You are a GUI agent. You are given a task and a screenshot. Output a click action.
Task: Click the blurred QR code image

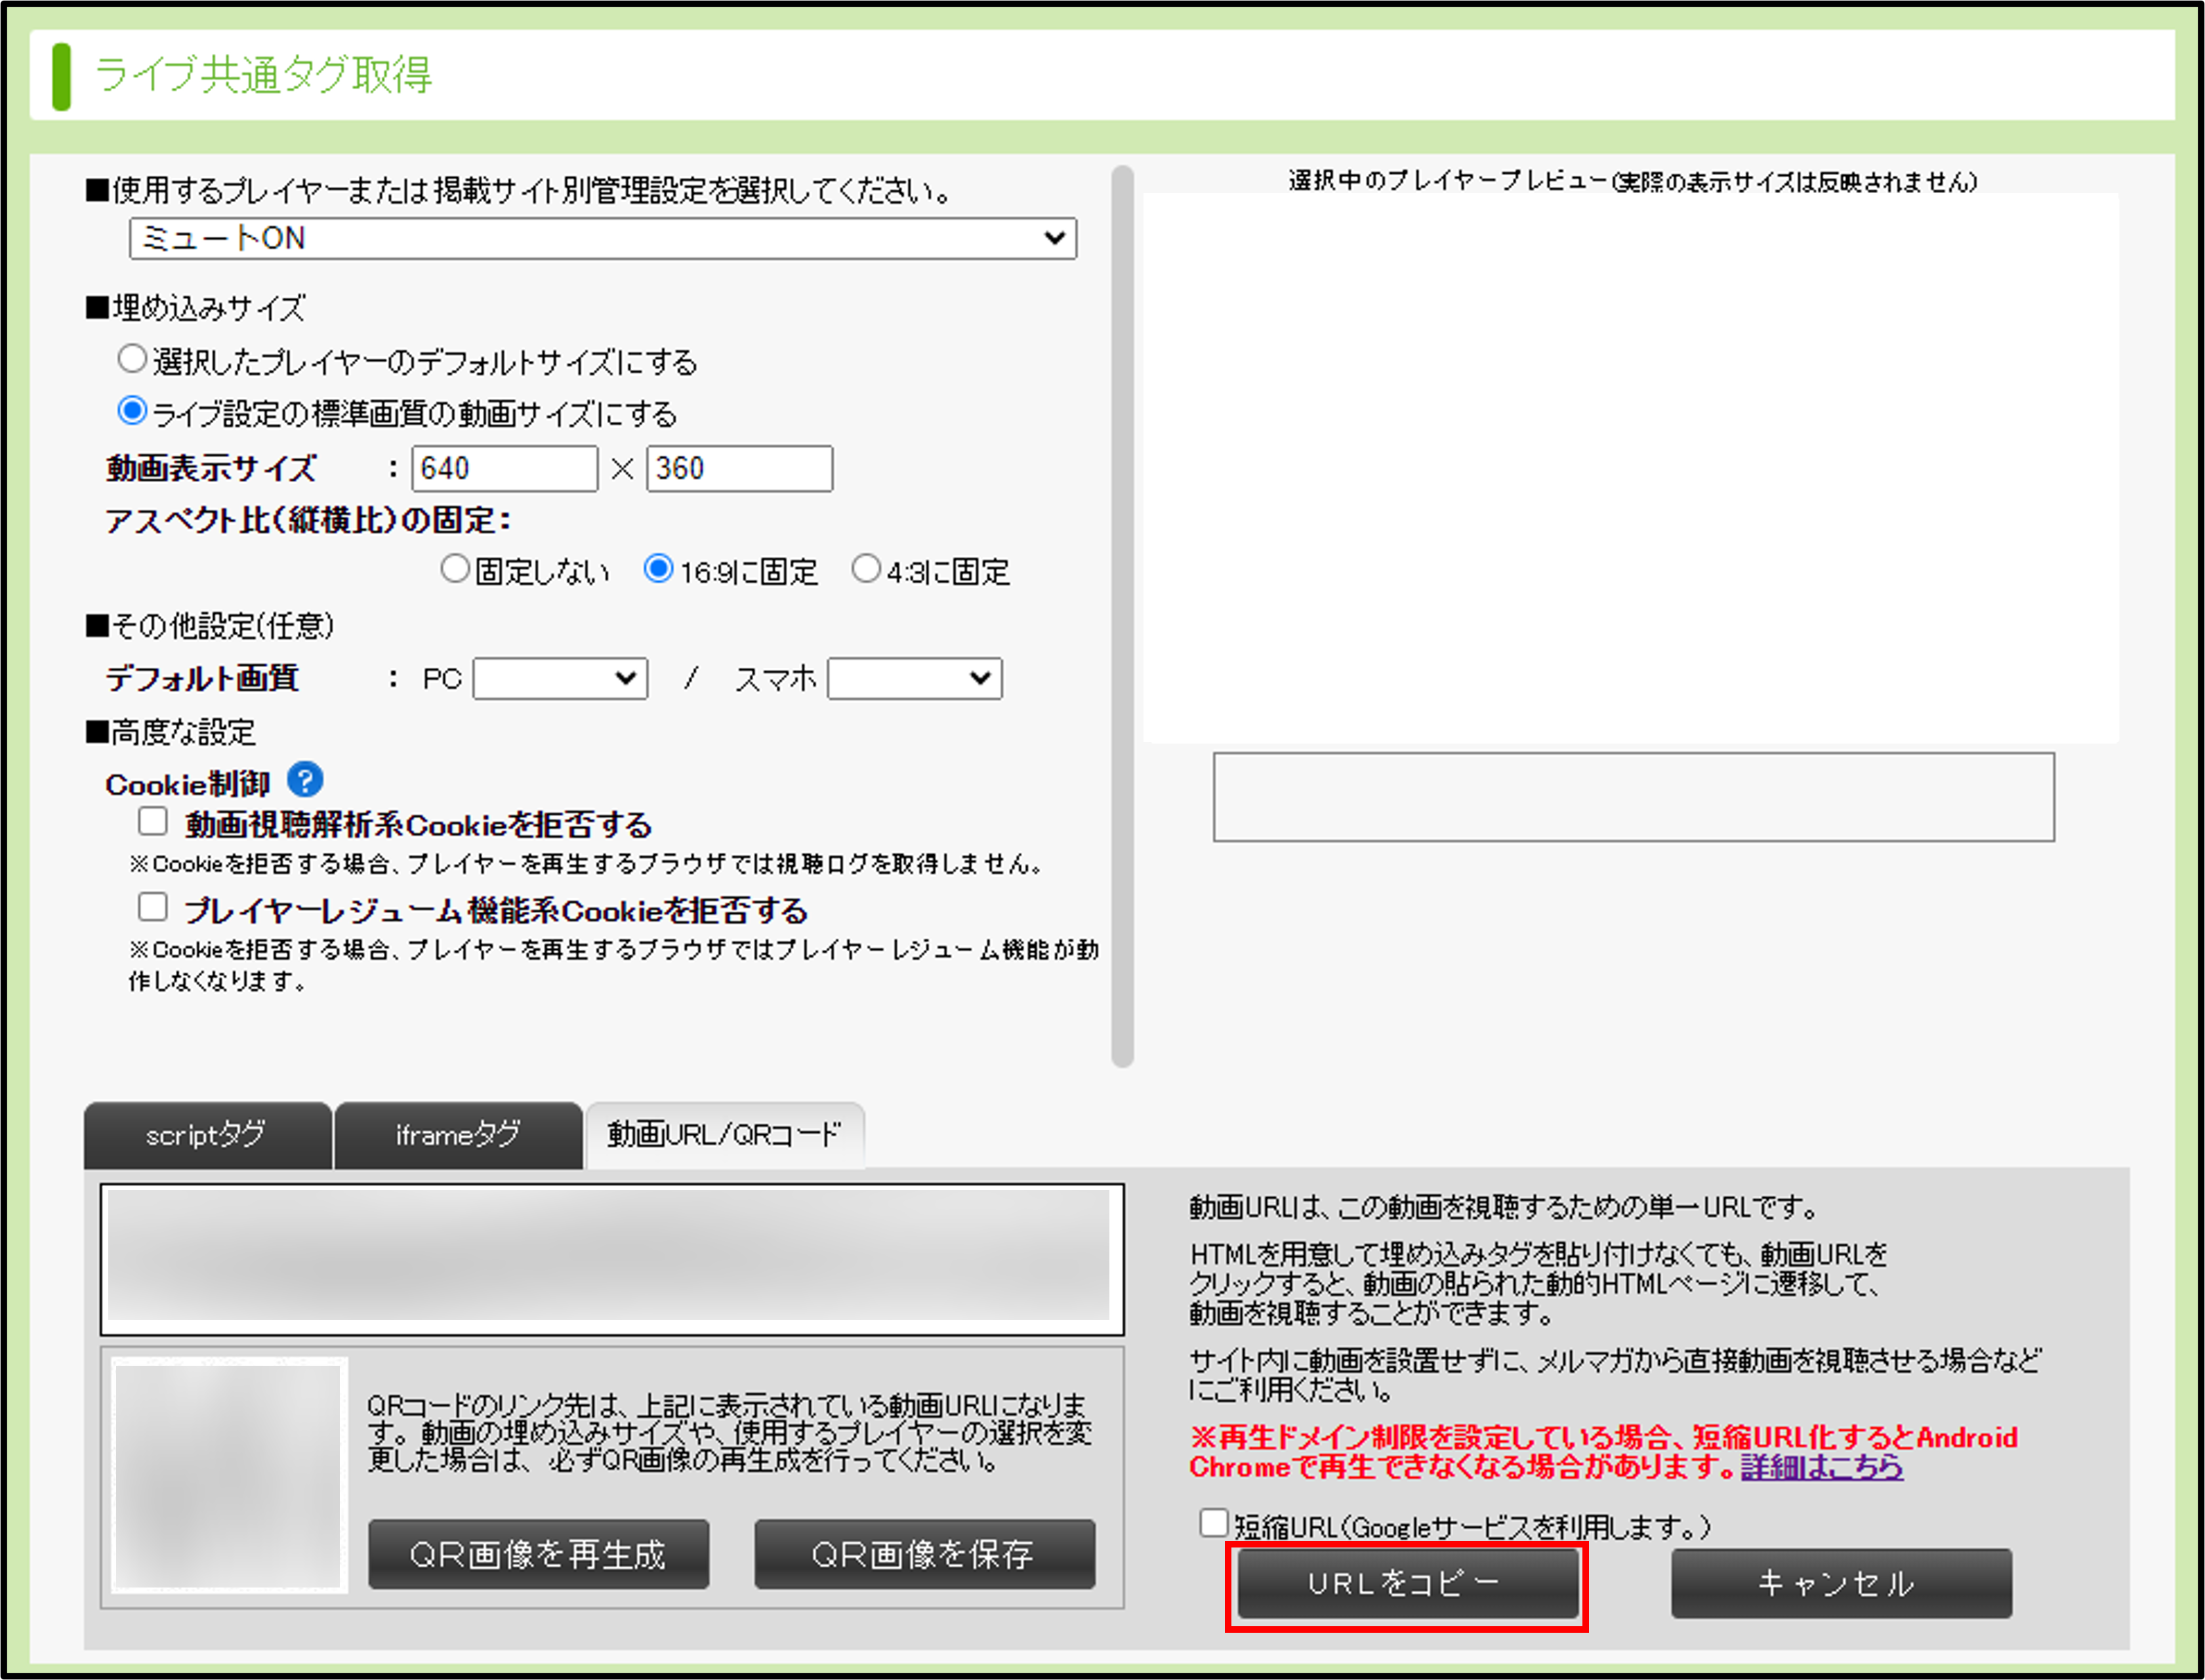(229, 1476)
